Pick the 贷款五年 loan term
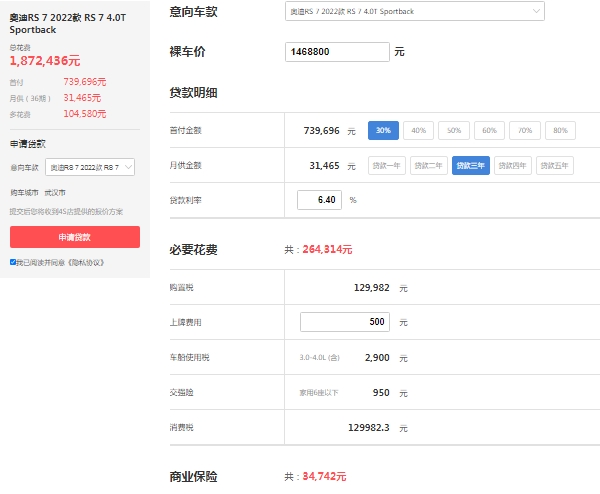 [555, 166]
